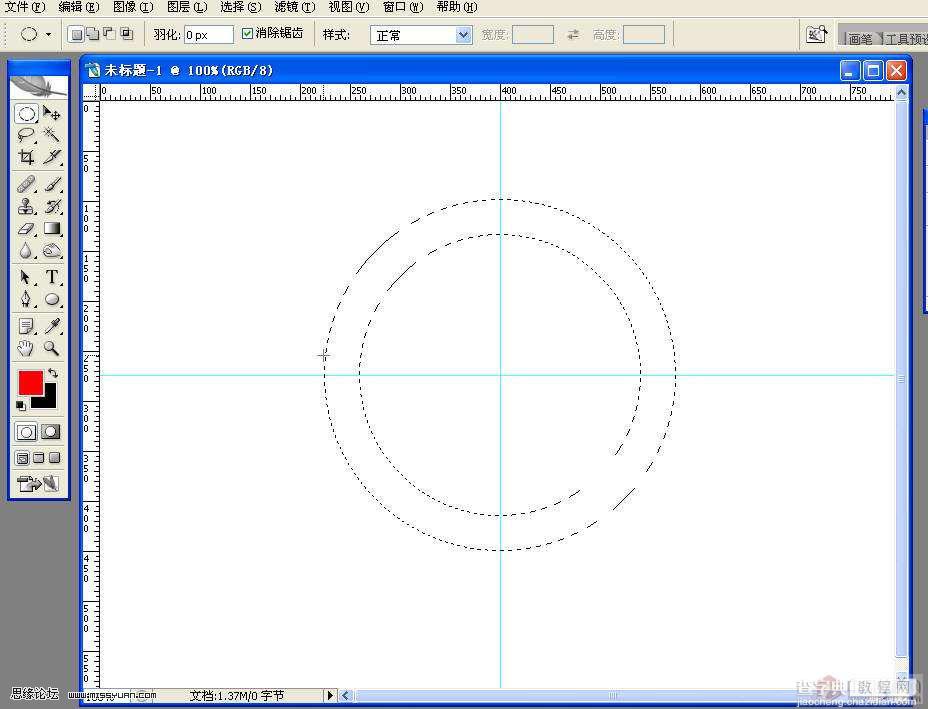
Task: Click the ruler origin corner box
Action: coord(91,92)
